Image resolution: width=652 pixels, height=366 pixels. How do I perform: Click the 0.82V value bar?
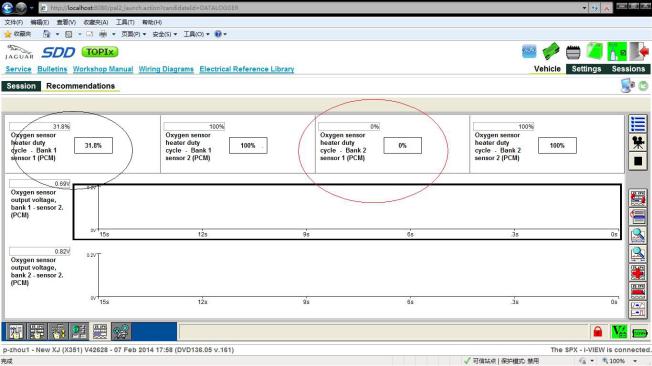point(40,251)
